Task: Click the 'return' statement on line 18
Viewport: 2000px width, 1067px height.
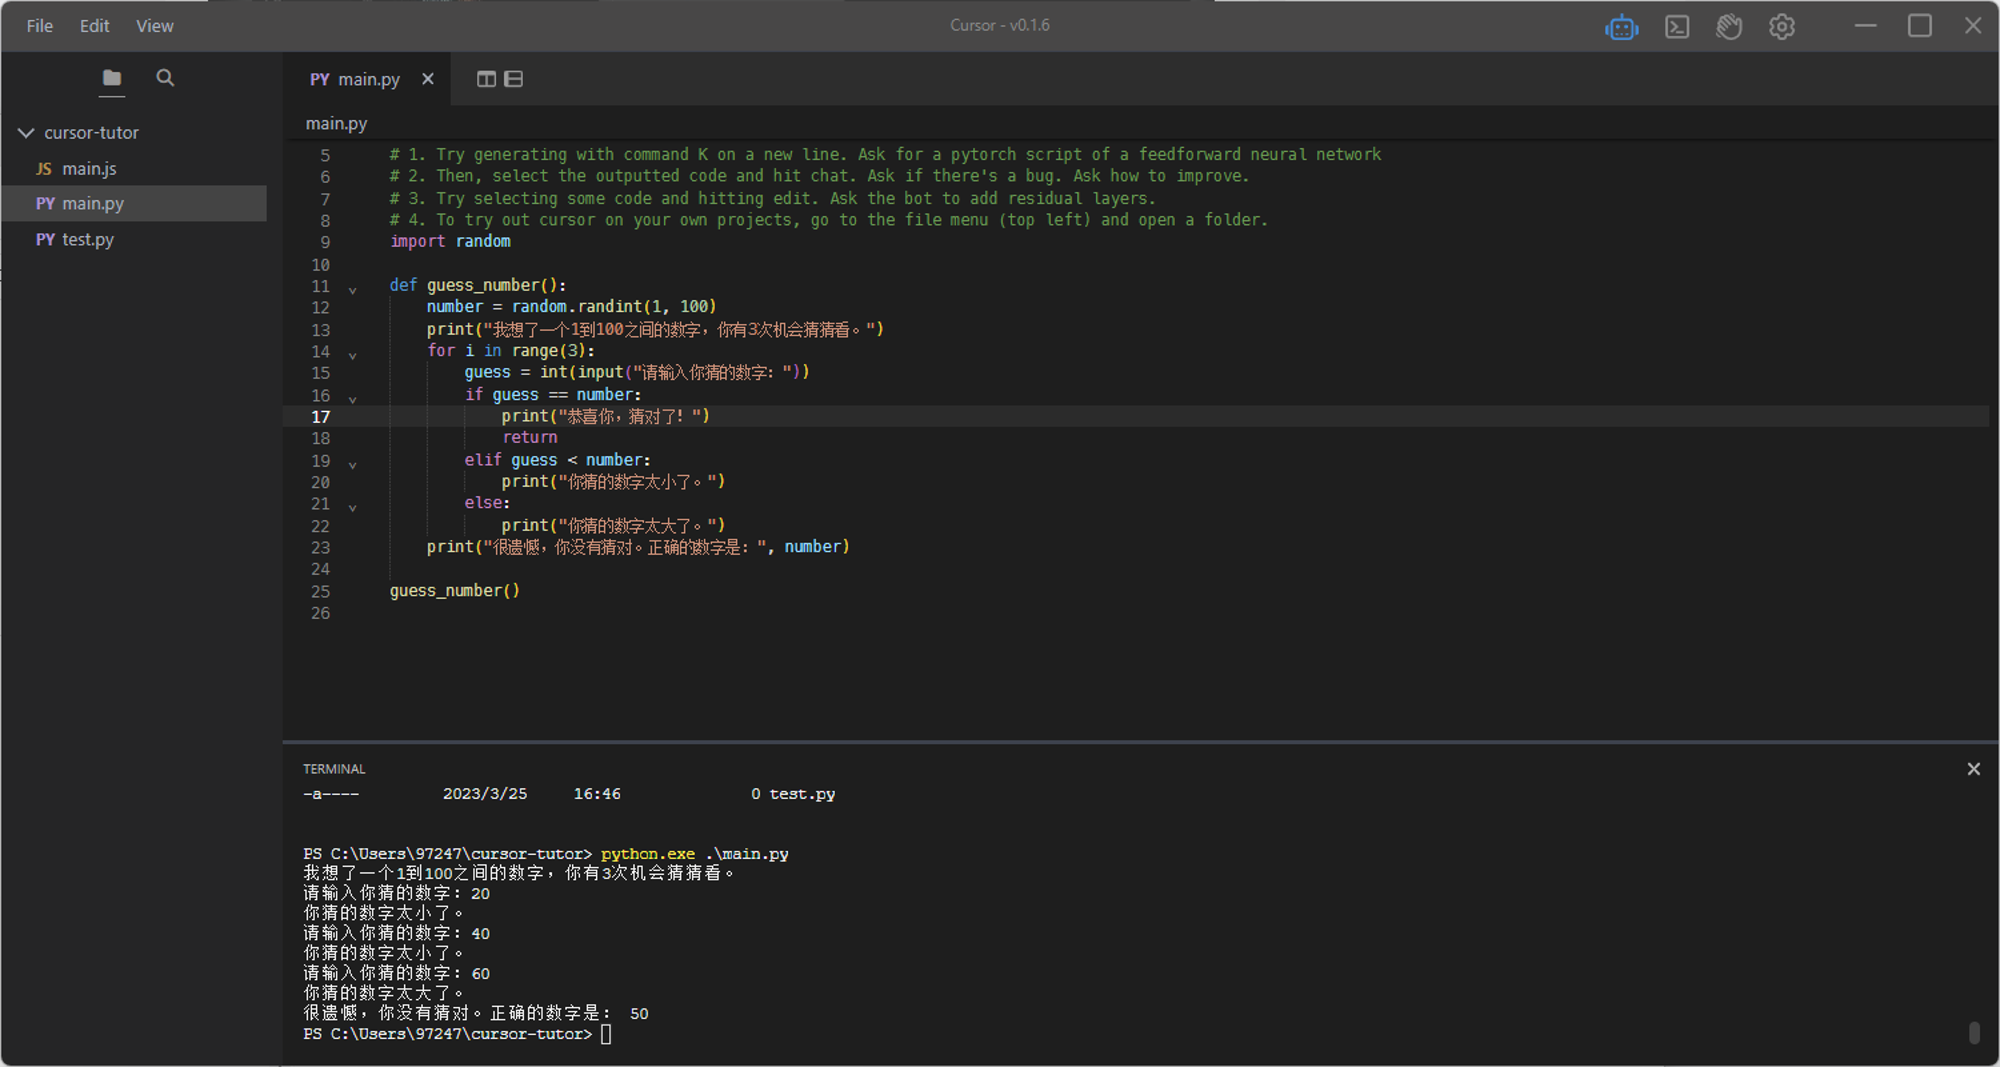Action: click(530, 437)
